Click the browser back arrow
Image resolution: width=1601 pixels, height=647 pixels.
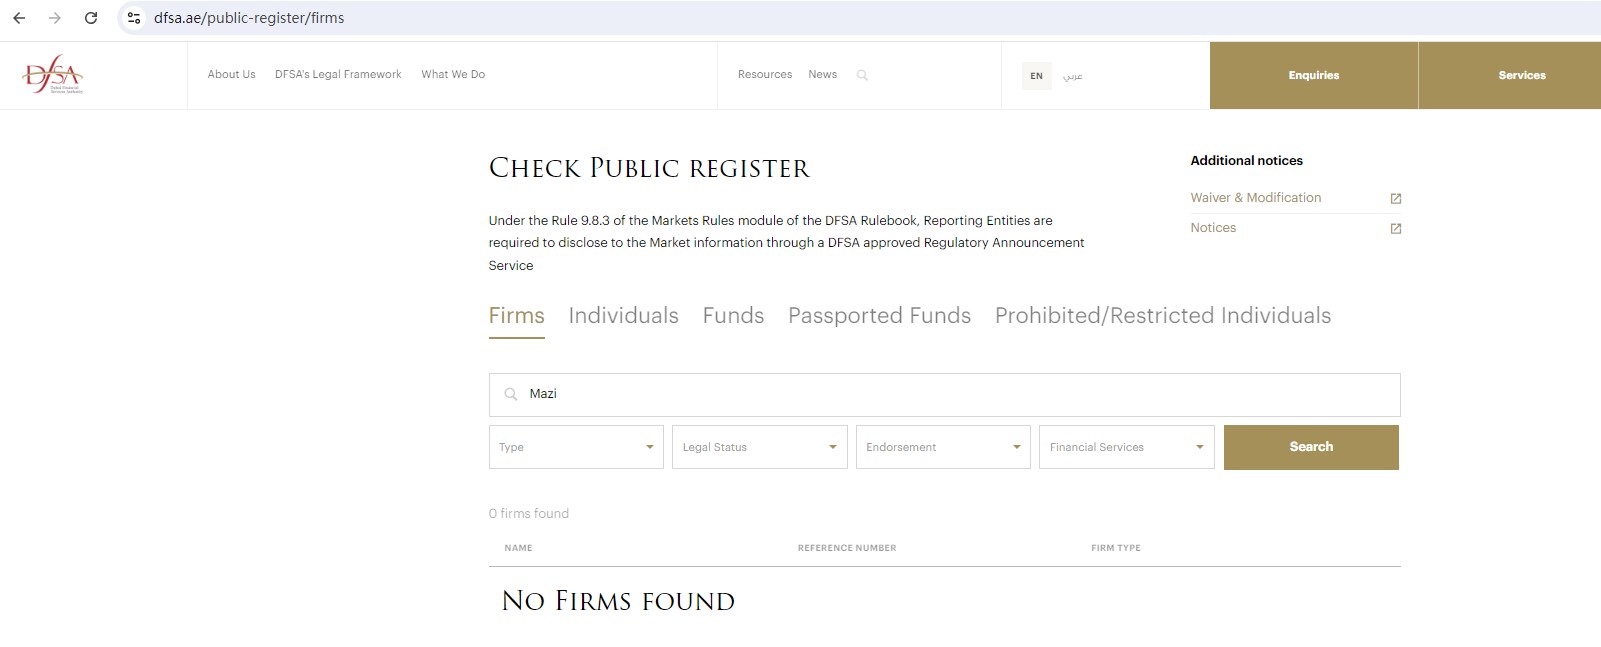[x=19, y=18]
